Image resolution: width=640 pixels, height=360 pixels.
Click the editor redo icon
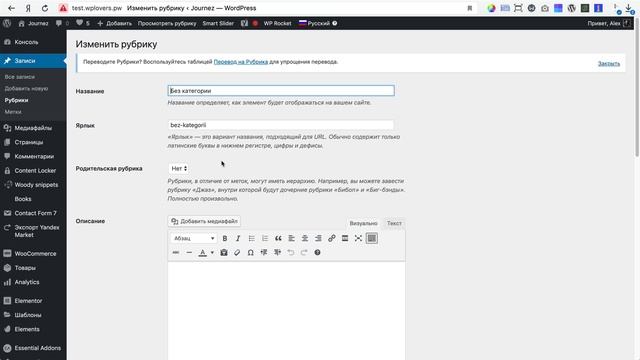[304, 253]
